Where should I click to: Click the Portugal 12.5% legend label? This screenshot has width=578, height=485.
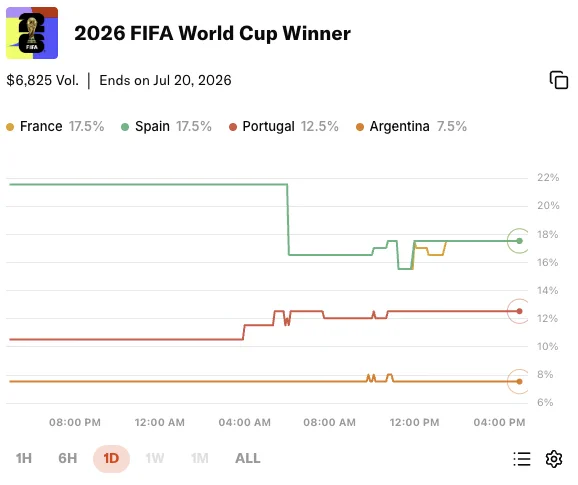tap(290, 126)
